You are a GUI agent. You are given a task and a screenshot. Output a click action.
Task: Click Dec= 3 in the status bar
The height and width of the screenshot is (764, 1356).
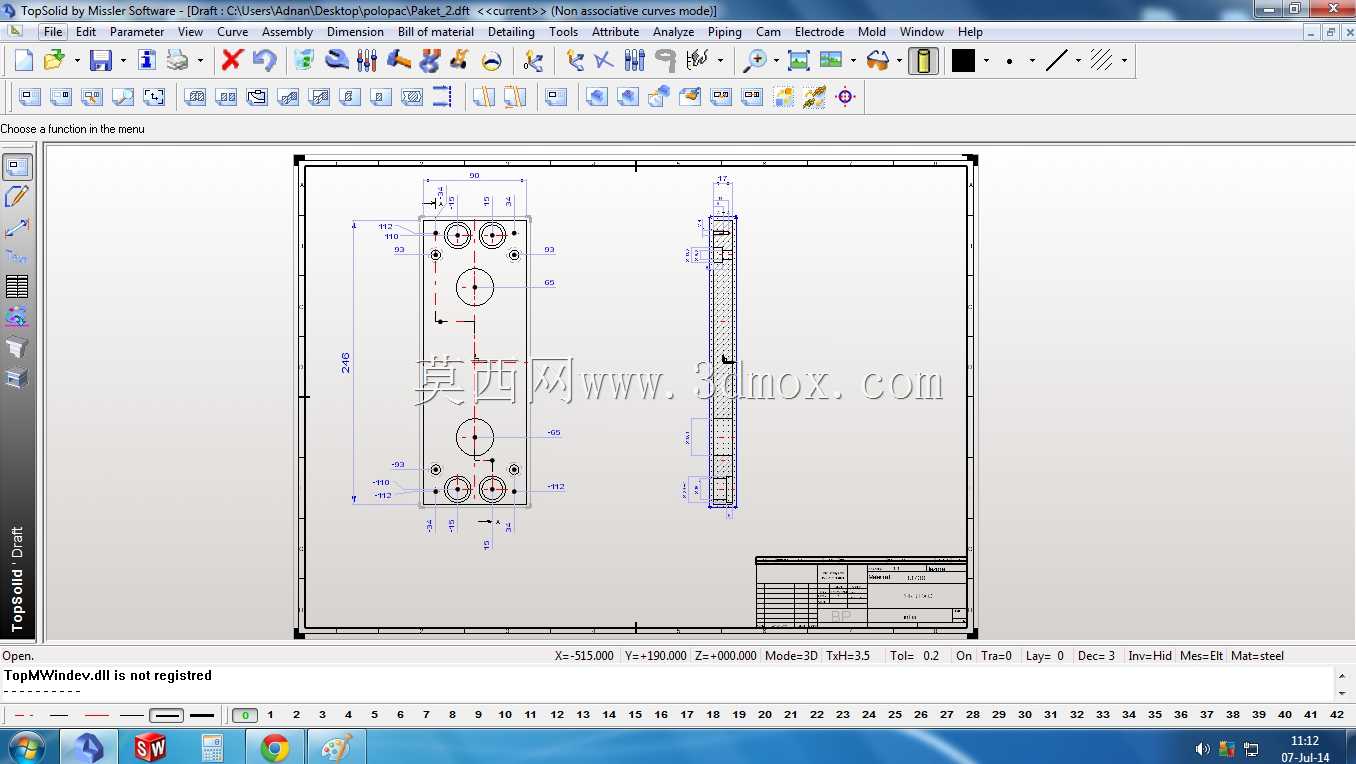click(x=1097, y=656)
